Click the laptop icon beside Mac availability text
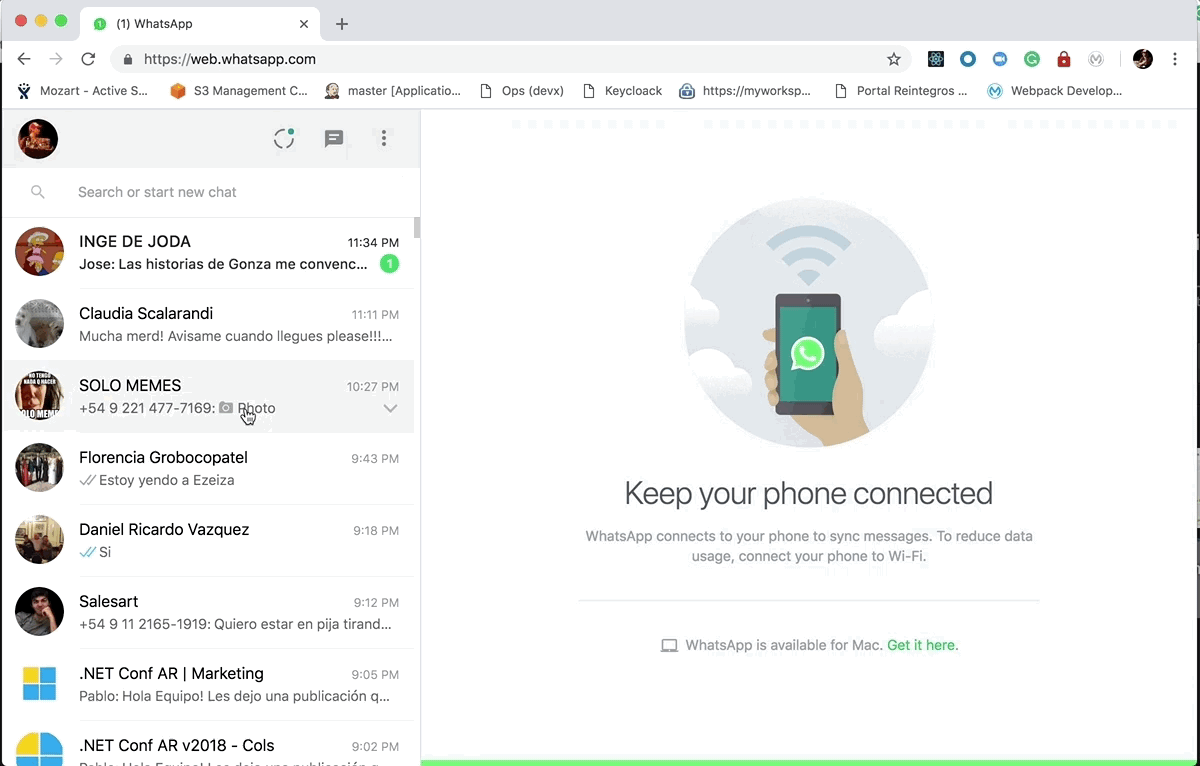The height and width of the screenshot is (766, 1200). pos(669,646)
